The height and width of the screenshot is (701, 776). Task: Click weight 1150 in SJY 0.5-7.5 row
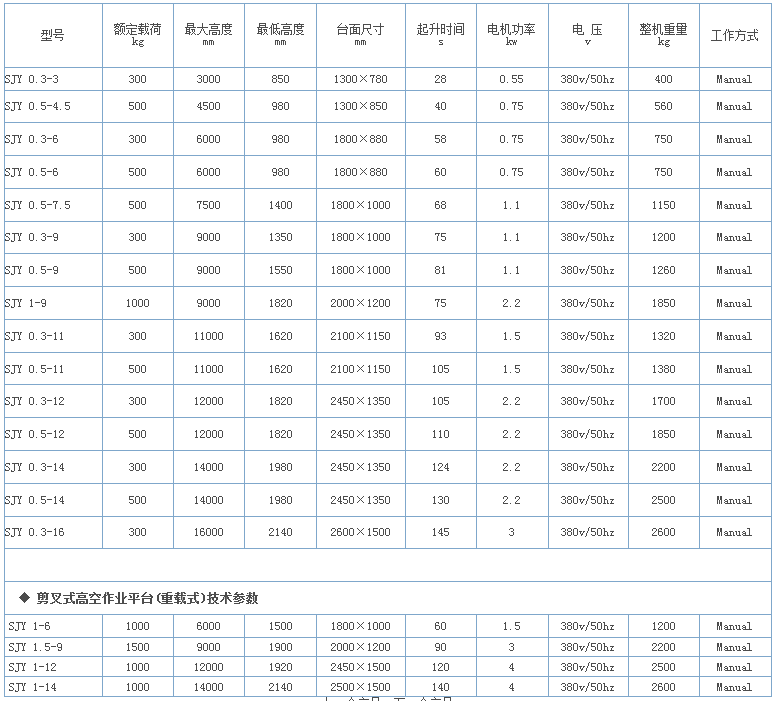(663, 205)
